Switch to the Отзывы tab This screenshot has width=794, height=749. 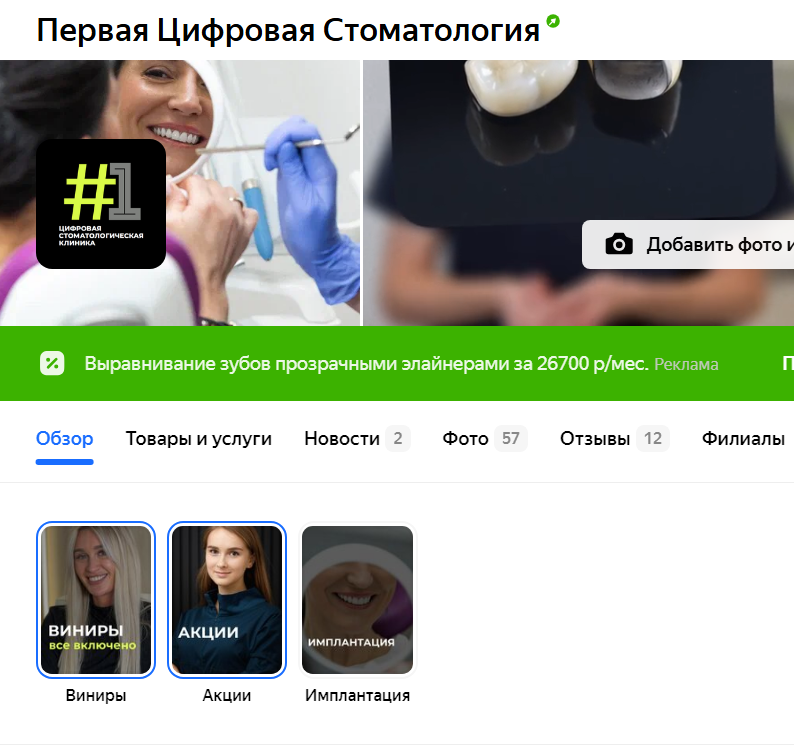(x=615, y=439)
